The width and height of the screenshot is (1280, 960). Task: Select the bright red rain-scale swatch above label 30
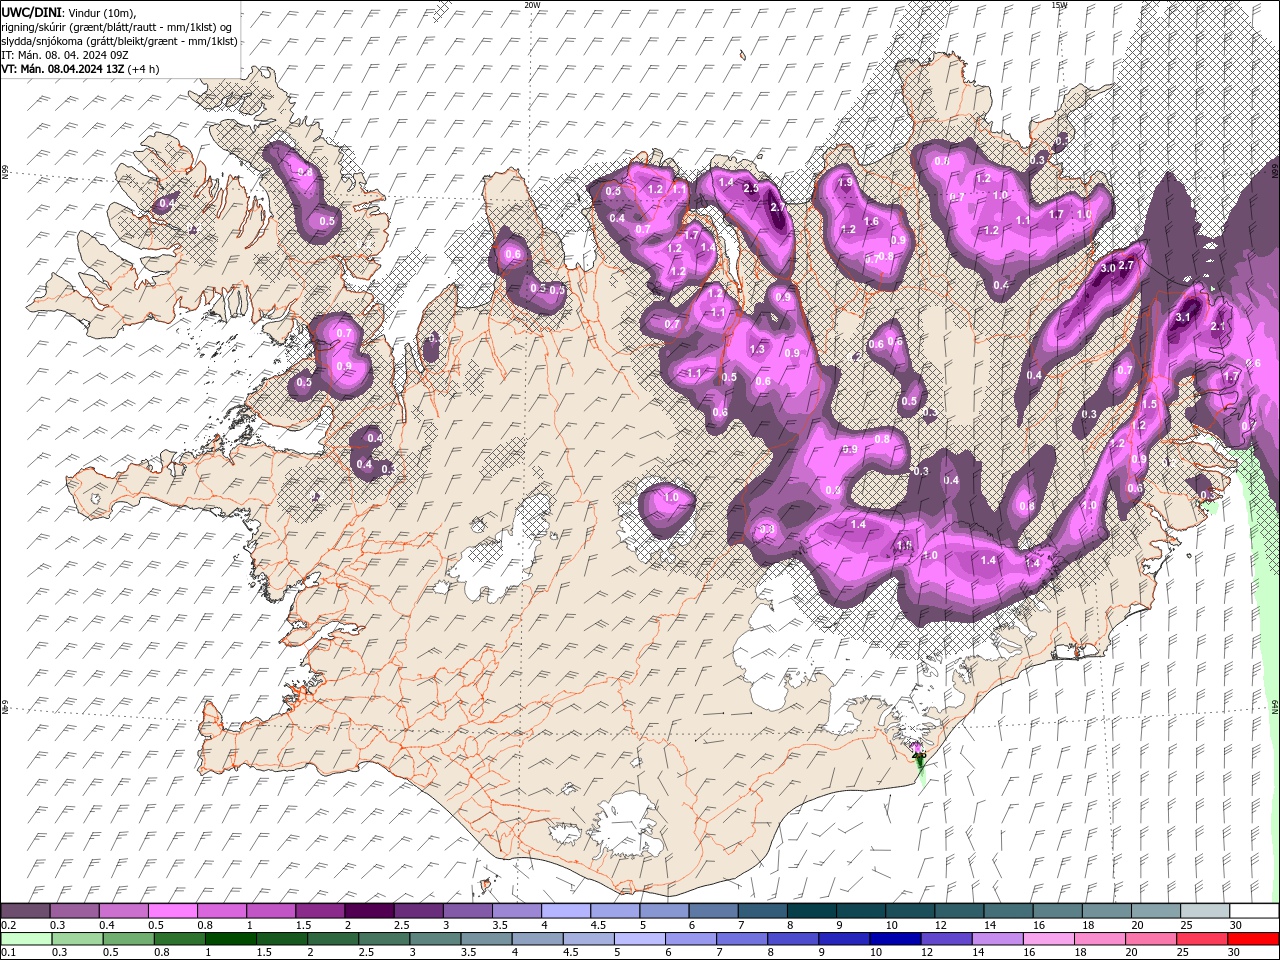click(x=1254, y=939)
